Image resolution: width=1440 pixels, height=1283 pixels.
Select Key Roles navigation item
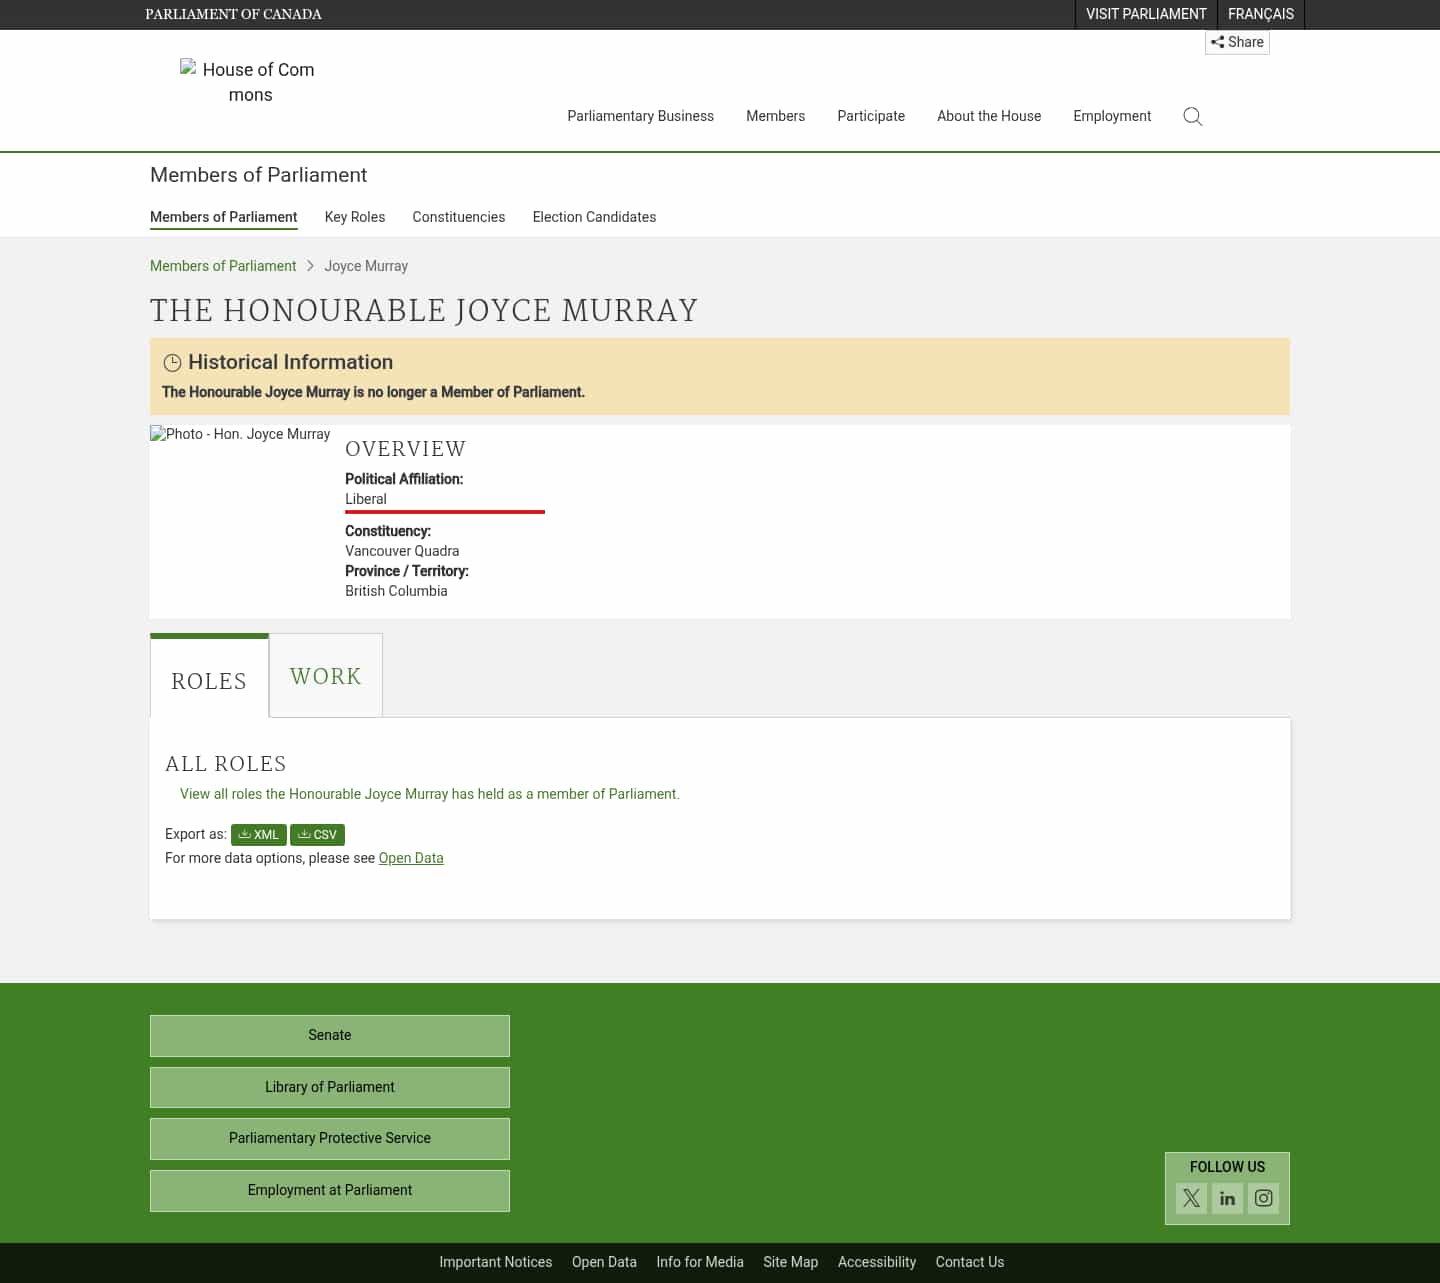(x=355, y=217)
